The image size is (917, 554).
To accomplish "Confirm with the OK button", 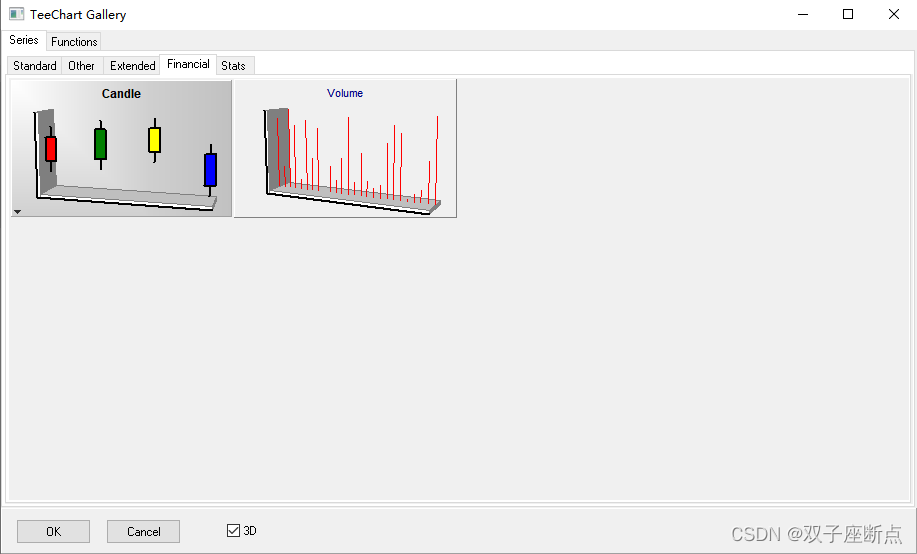I will pos(53,531).
